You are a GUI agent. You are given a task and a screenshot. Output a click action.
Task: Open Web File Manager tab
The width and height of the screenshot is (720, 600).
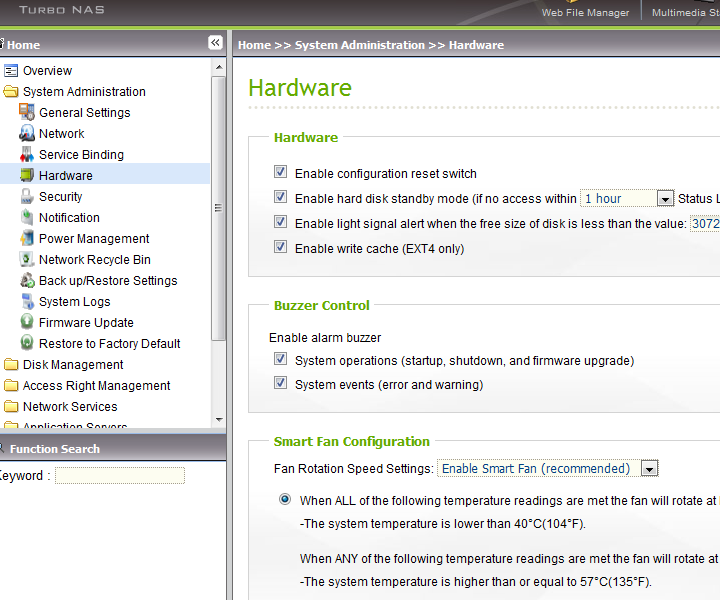tap(585, 13)
